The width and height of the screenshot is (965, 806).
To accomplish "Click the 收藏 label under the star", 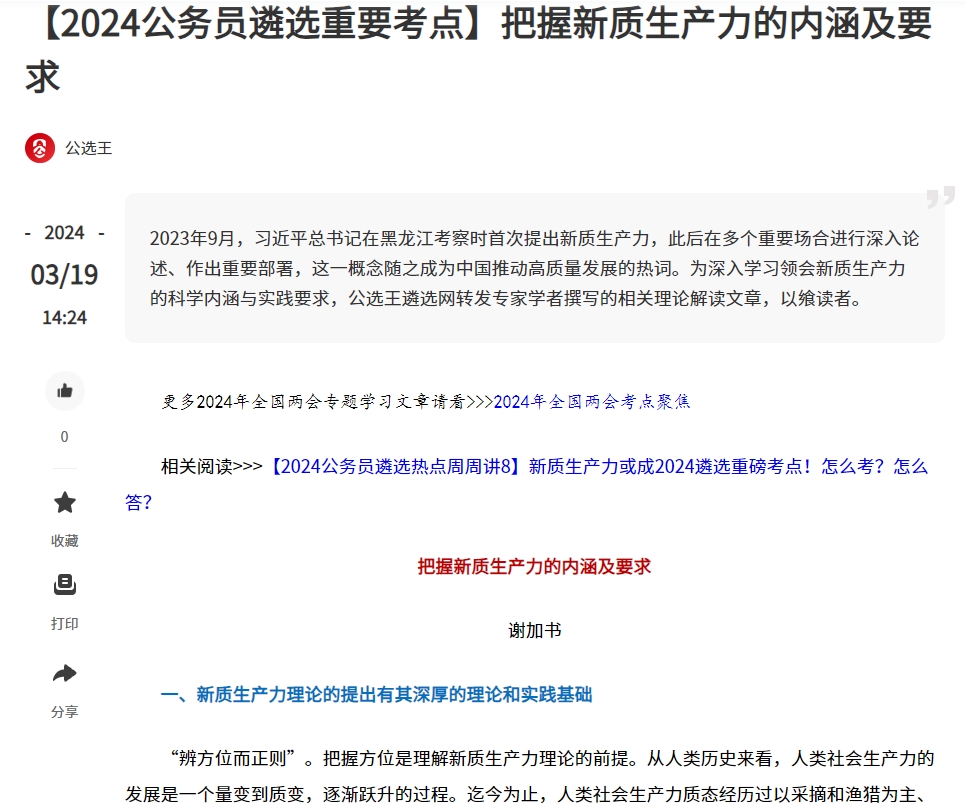I will 65,541.
